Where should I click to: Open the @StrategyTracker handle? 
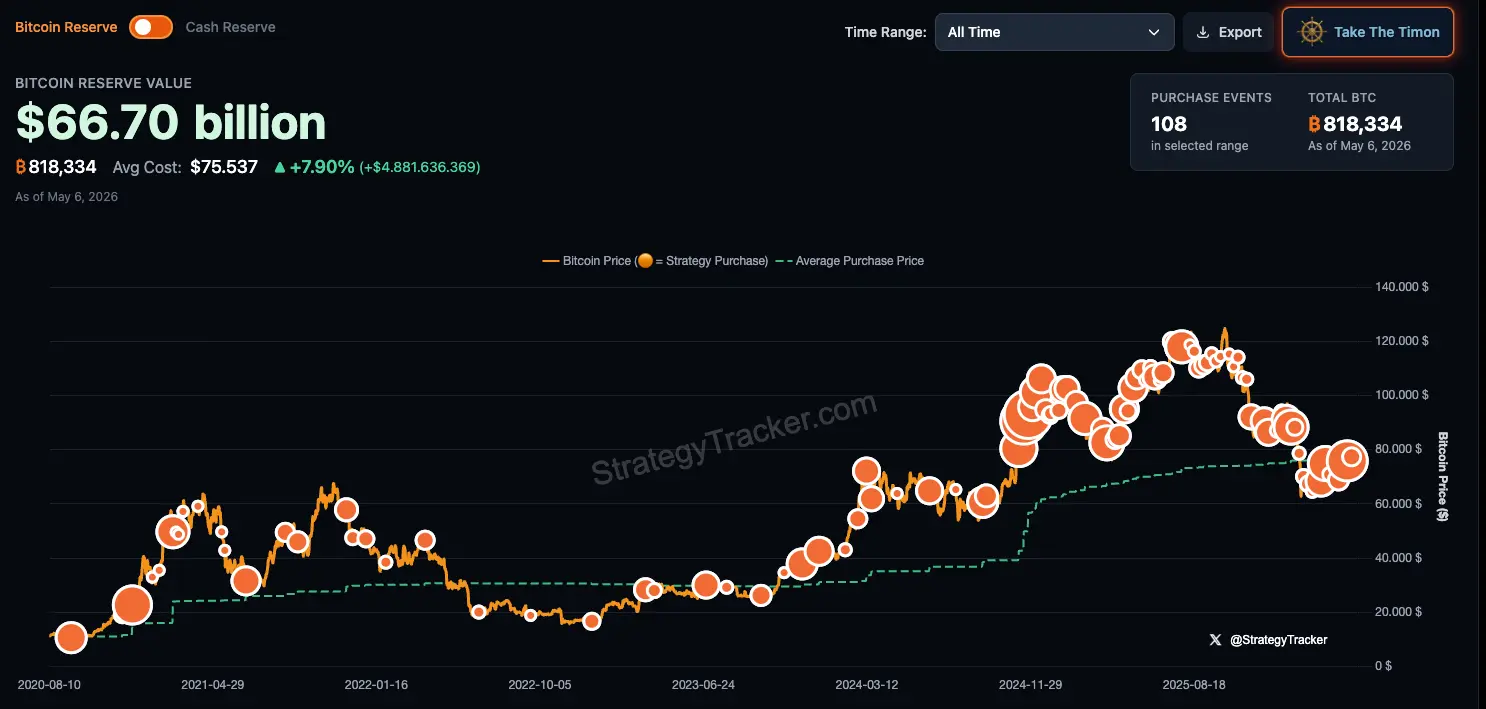1278,639
